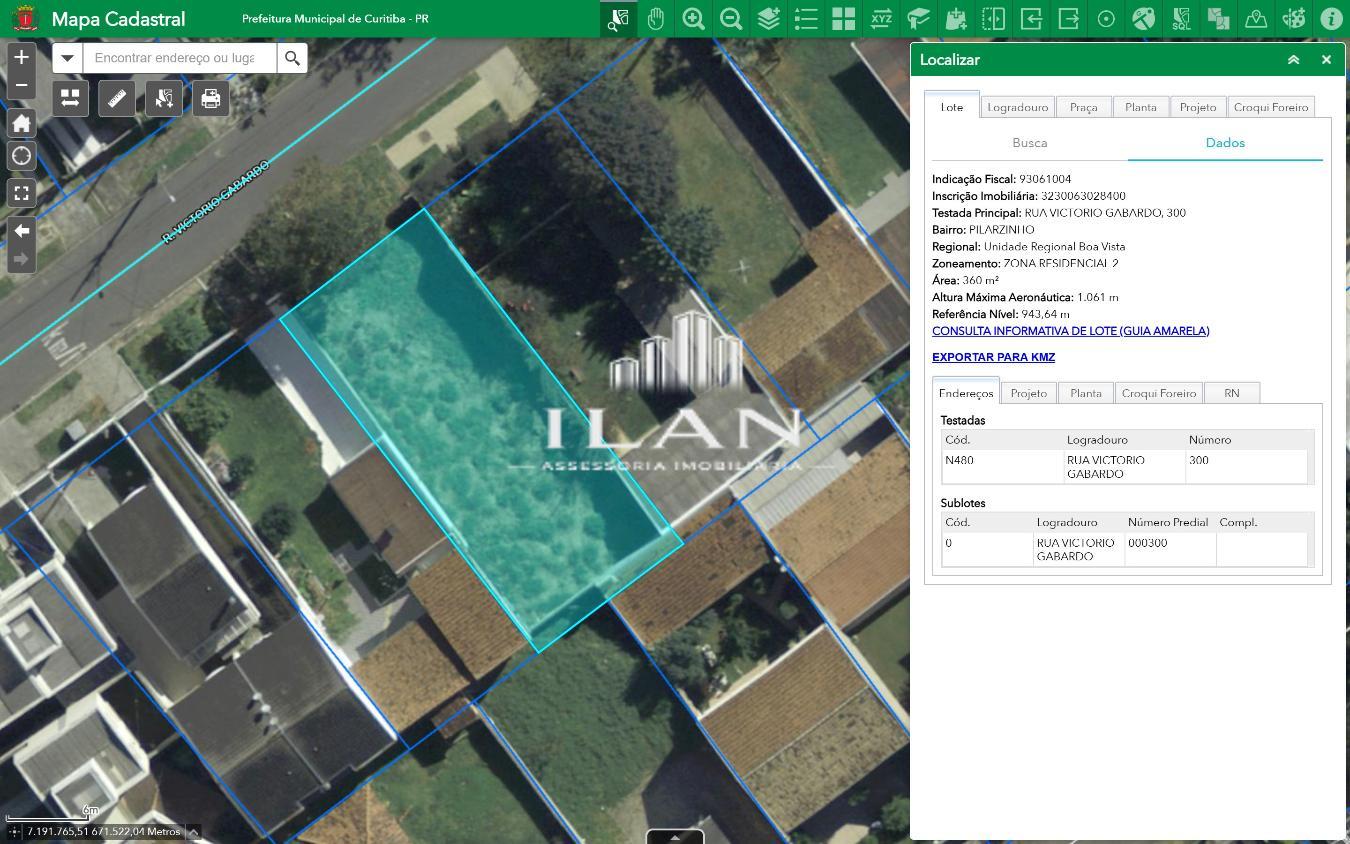
Task: Open the legend list tool
Action: (x=806, y=18)
